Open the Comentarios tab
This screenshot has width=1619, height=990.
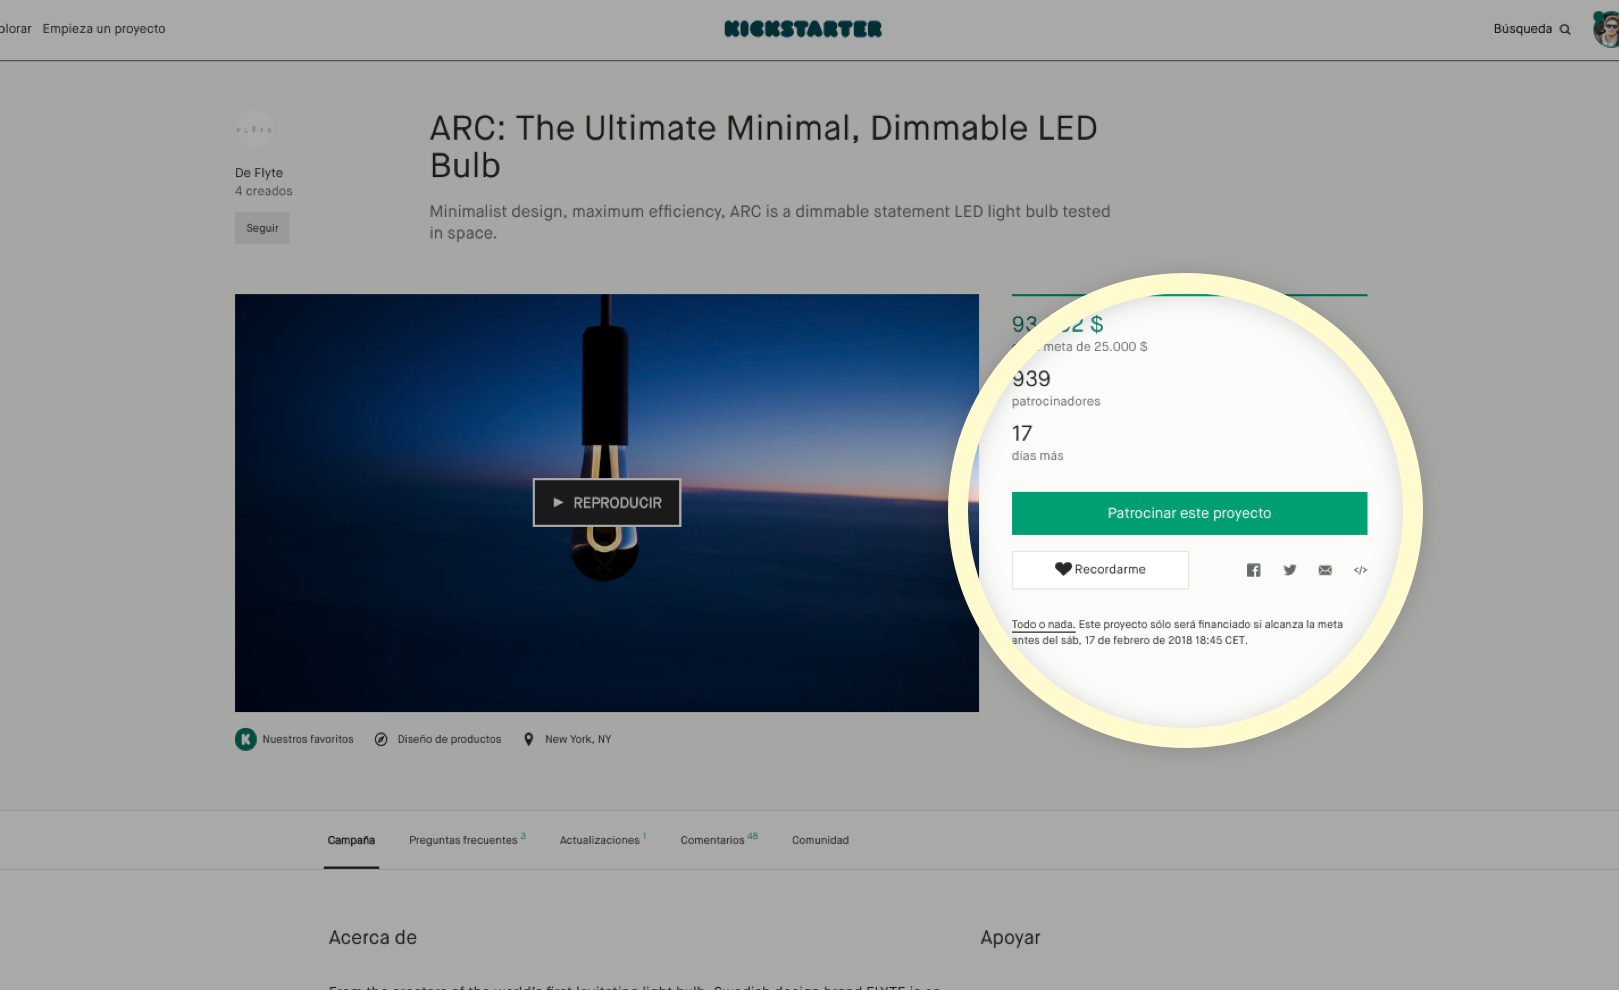[713, 840]
